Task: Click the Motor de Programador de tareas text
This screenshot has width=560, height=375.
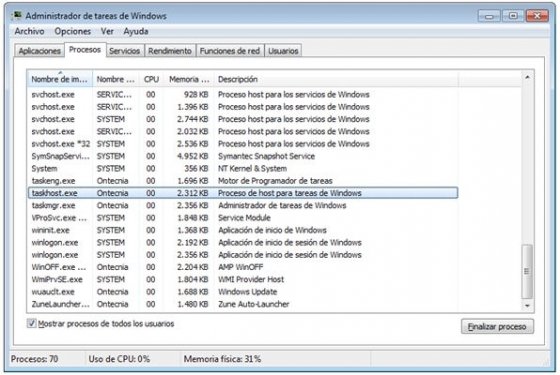Action: pyautogui.click(x=275, y=181)
